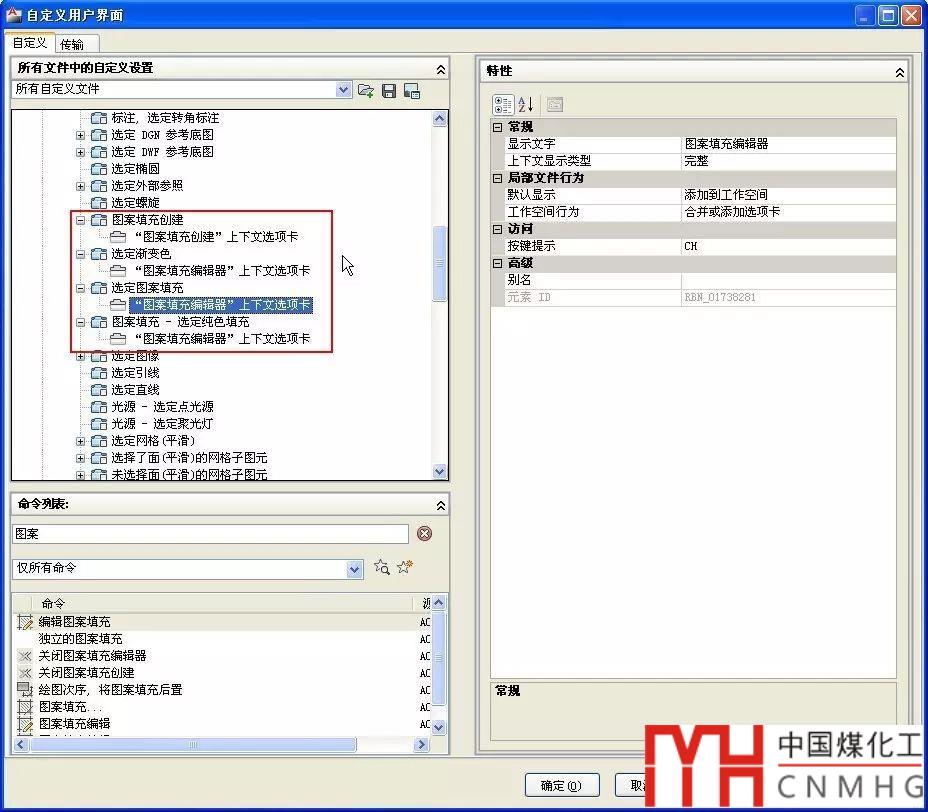Collapse the 选定图案填充 node
This screenshot has height=812, width=928.
pos(80,288)
